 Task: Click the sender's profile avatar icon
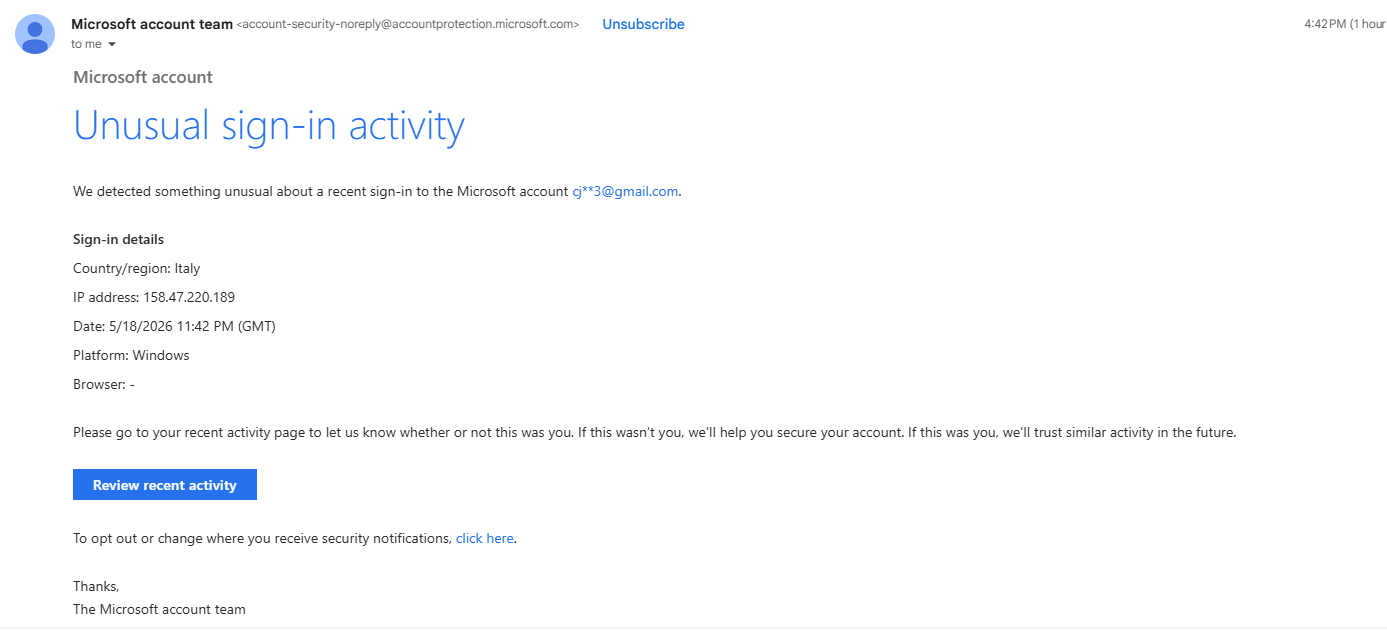(35, 34)
